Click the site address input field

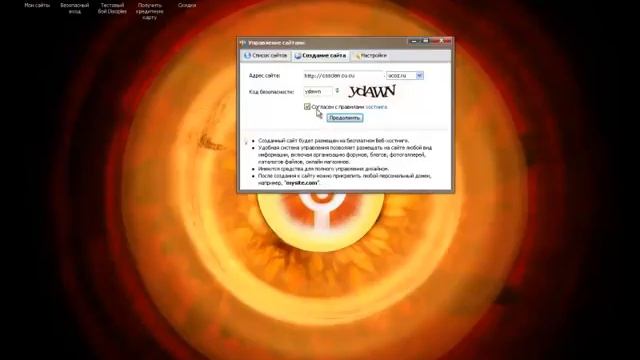(x=343, y=76)
